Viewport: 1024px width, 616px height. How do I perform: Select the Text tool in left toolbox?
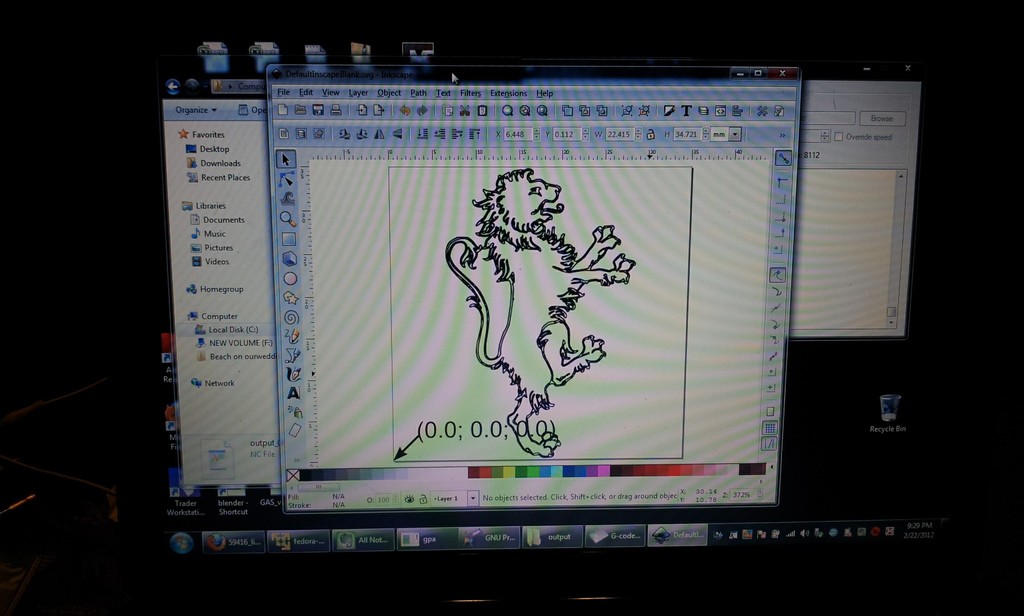pos(293,393)
